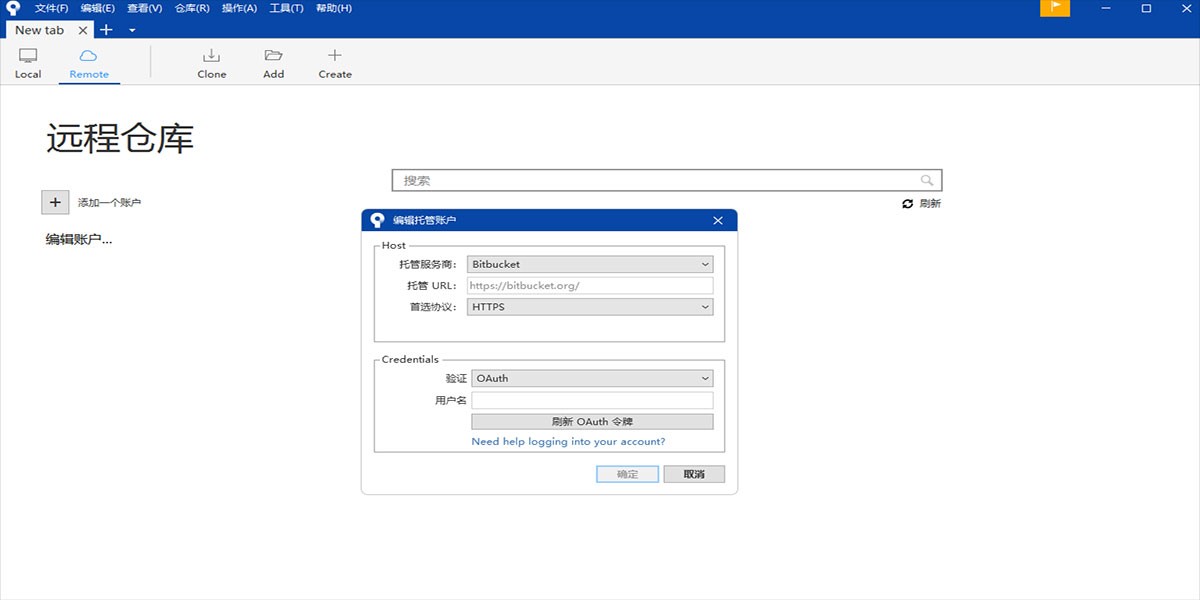
Task: Switch to the Local repositories view
Action: pos(27,62)
